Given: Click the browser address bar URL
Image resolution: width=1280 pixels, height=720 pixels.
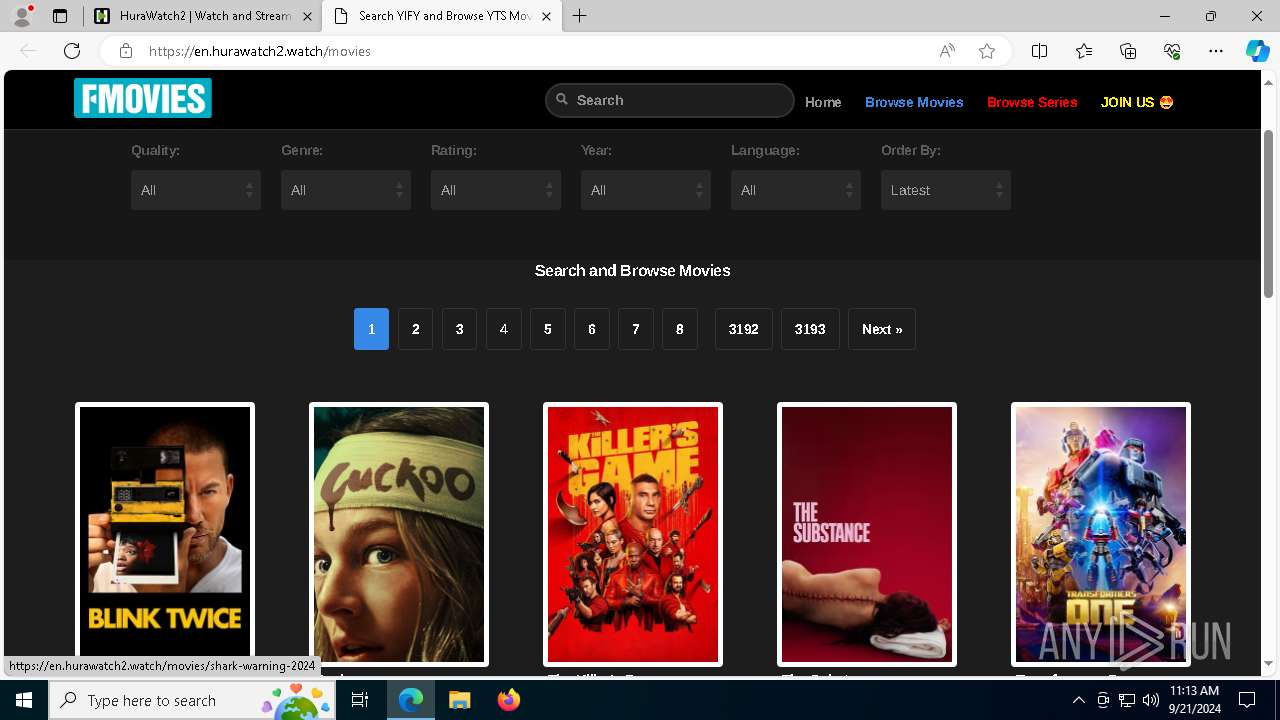Looking at the screenshot, I should click(x=260, y=51).
